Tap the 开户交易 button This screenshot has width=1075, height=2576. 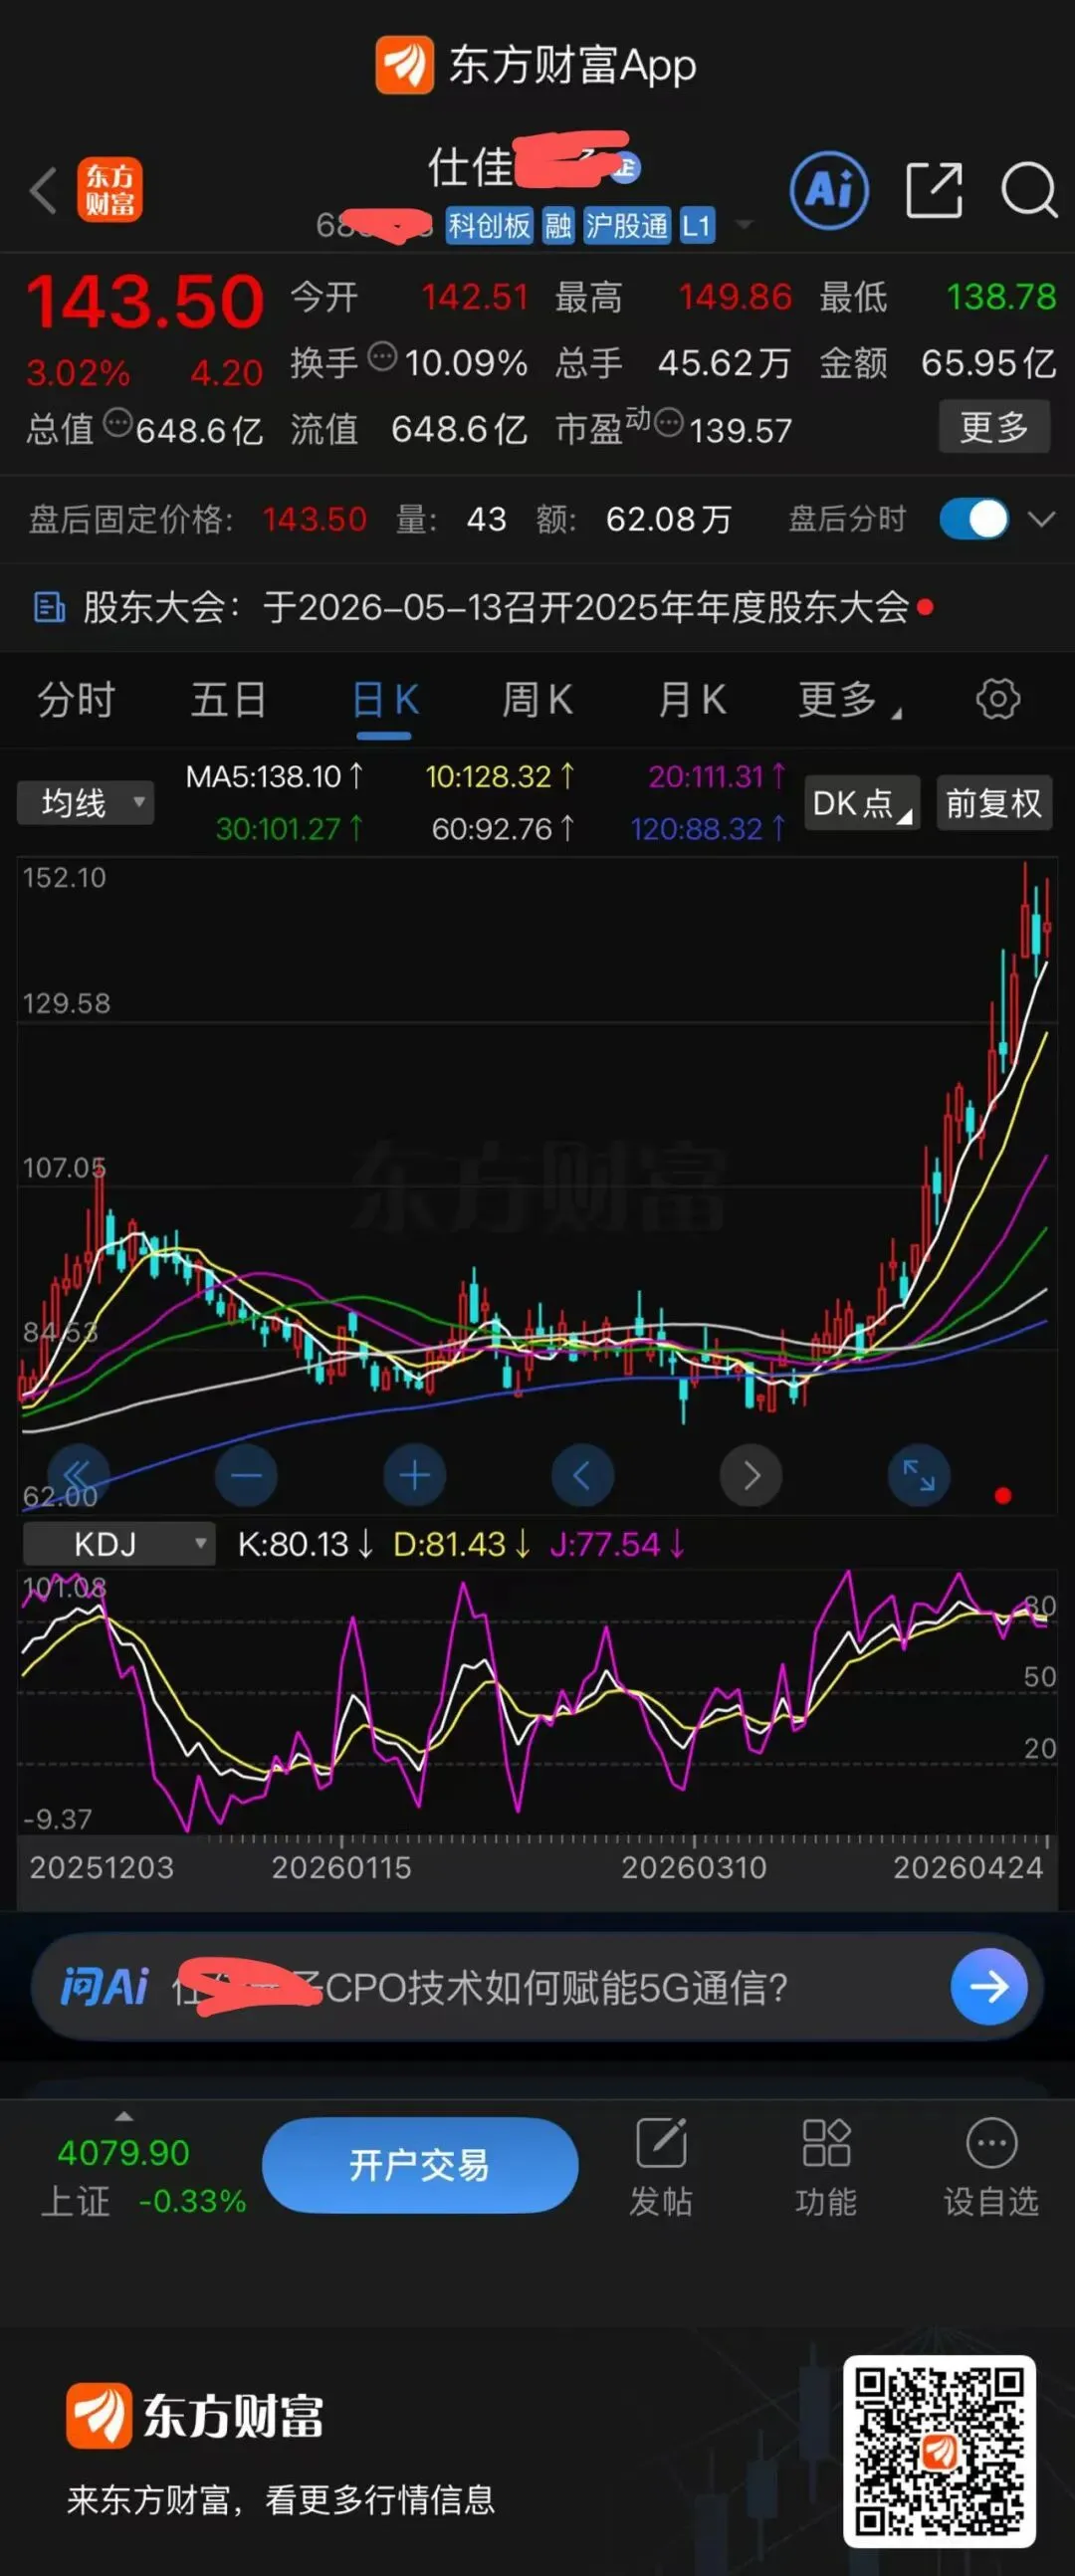pos(420,2166)
